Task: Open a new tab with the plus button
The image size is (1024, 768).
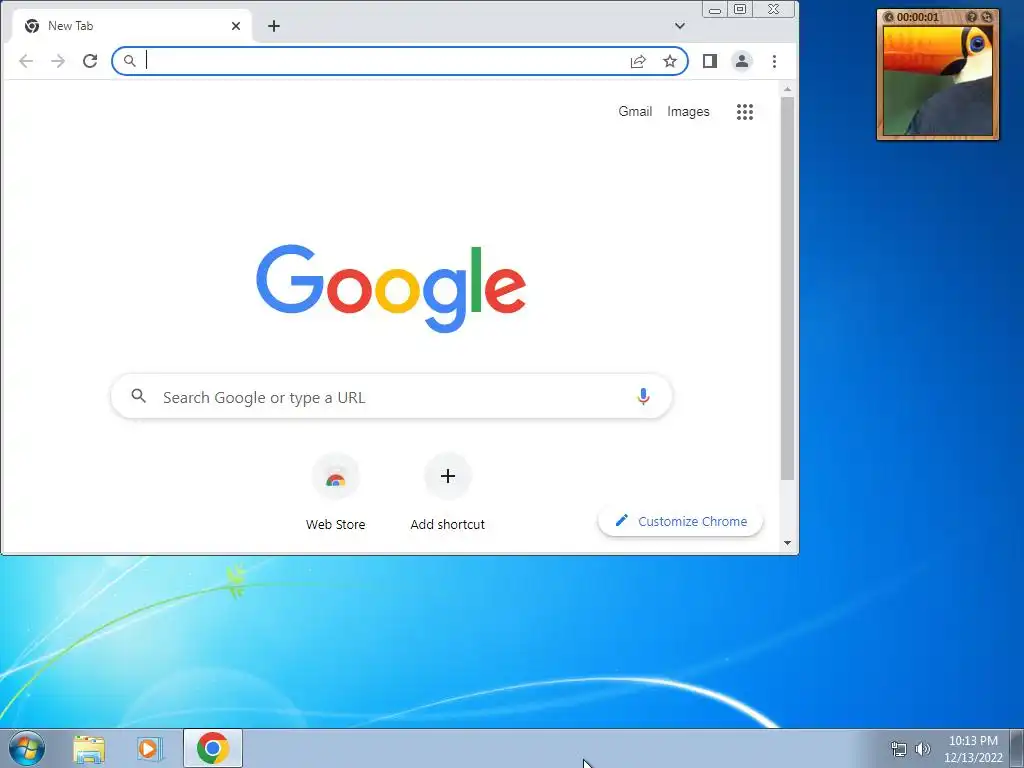Action: [x=274, y=26]
